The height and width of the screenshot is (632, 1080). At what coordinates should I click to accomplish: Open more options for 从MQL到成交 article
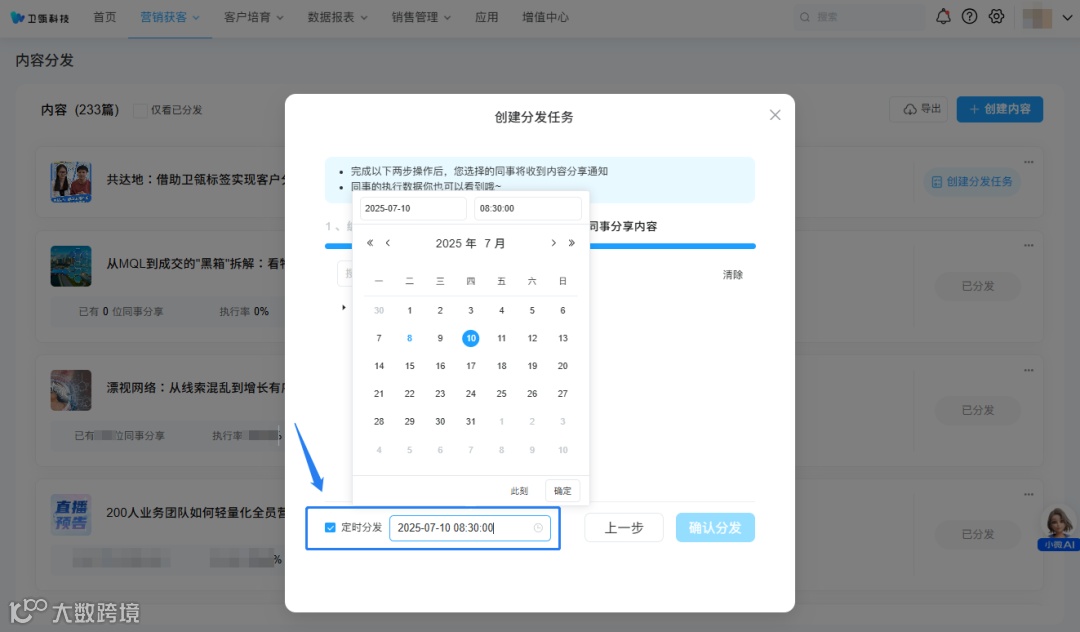click(x=1028, y=246)
